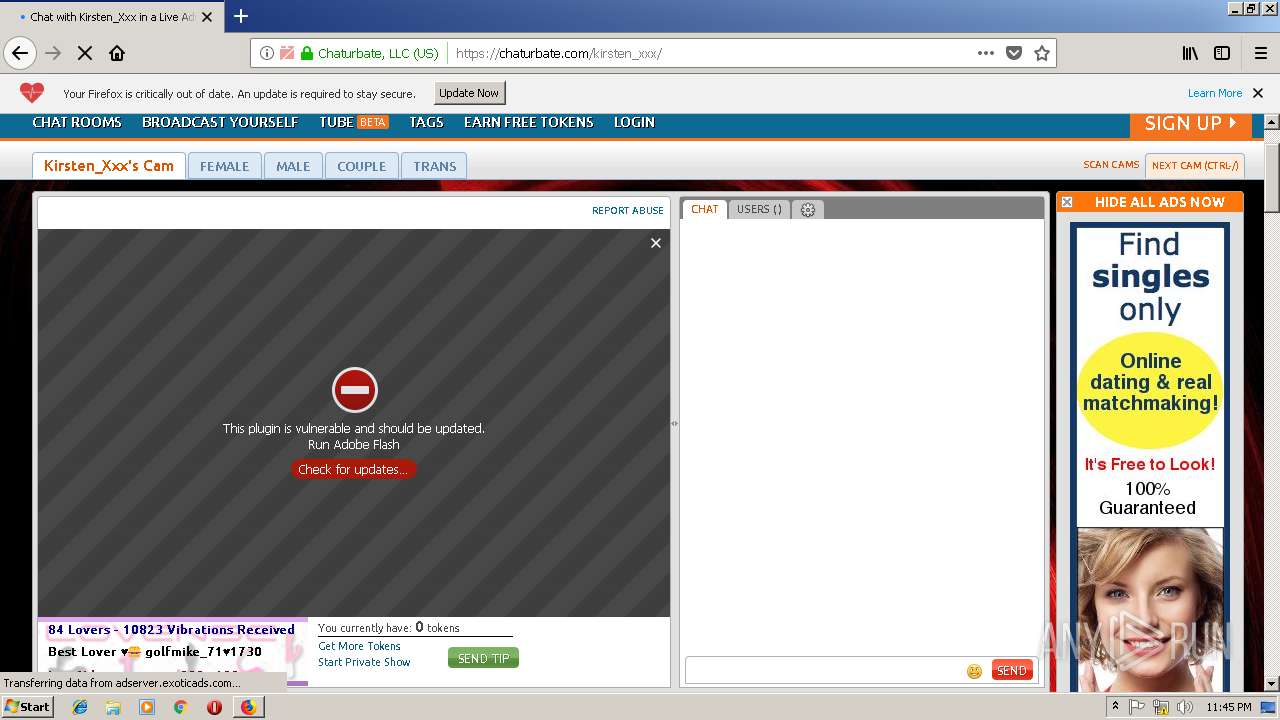Open a new browser tab

point(241,16)
